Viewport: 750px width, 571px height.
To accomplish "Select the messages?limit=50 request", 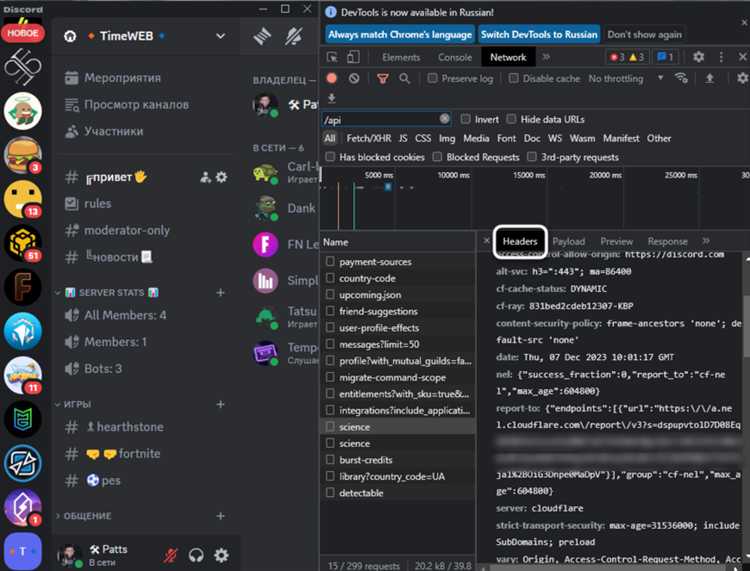I will point(398,344).
